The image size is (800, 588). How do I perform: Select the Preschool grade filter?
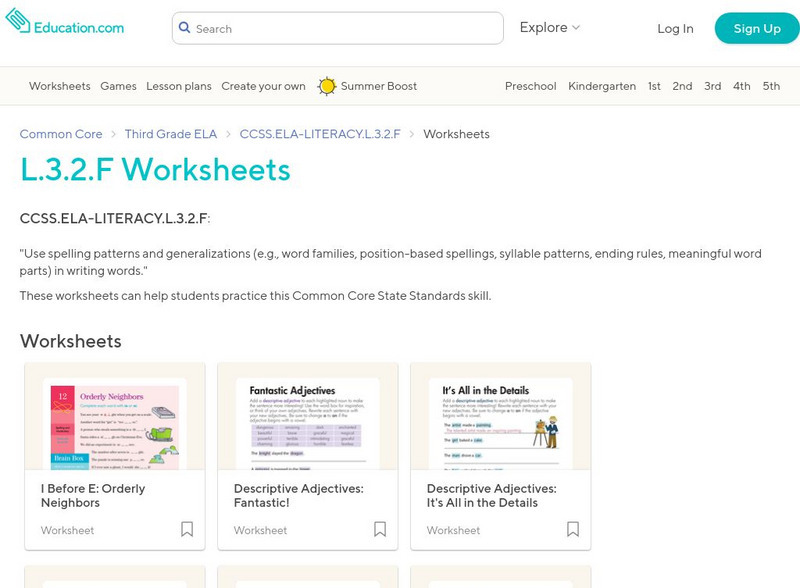click(531, 86)
